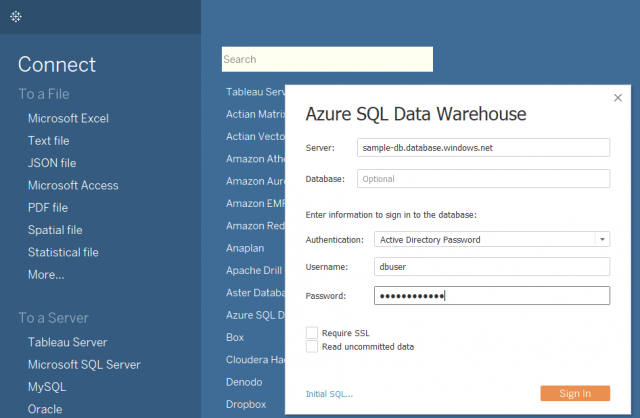Connect to Tableau Server in left panel
The height and width of the screenshot is (418, 640).
67,342
